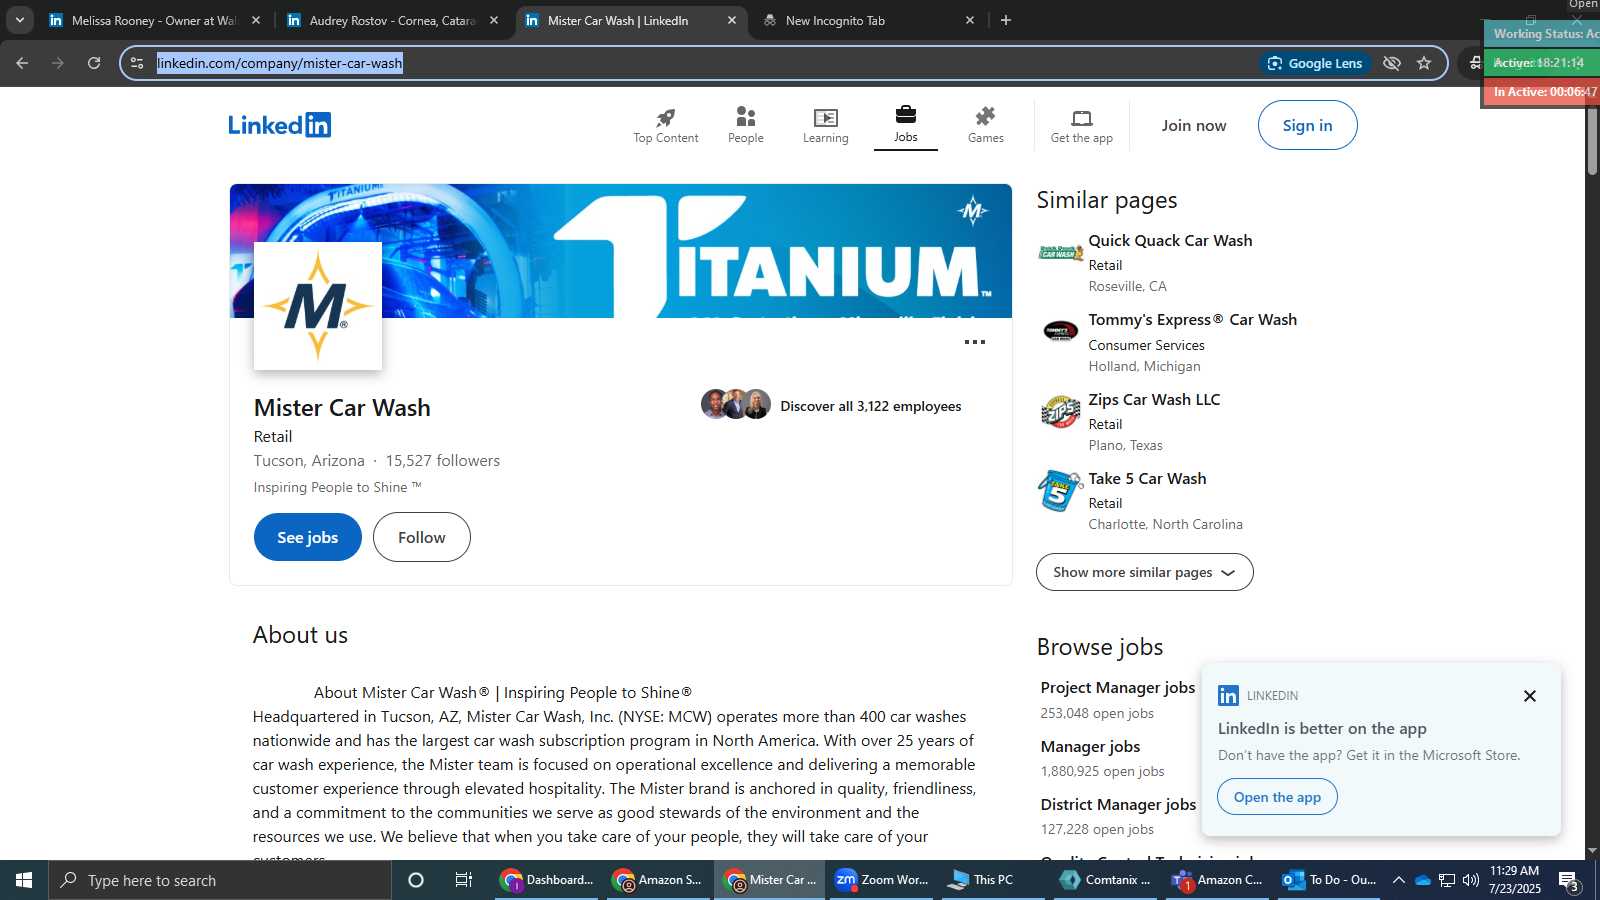Open Learning navigation item
The width and height of the screenshot is (1600, 900).
pyautogui.click(x=825, y=126)
